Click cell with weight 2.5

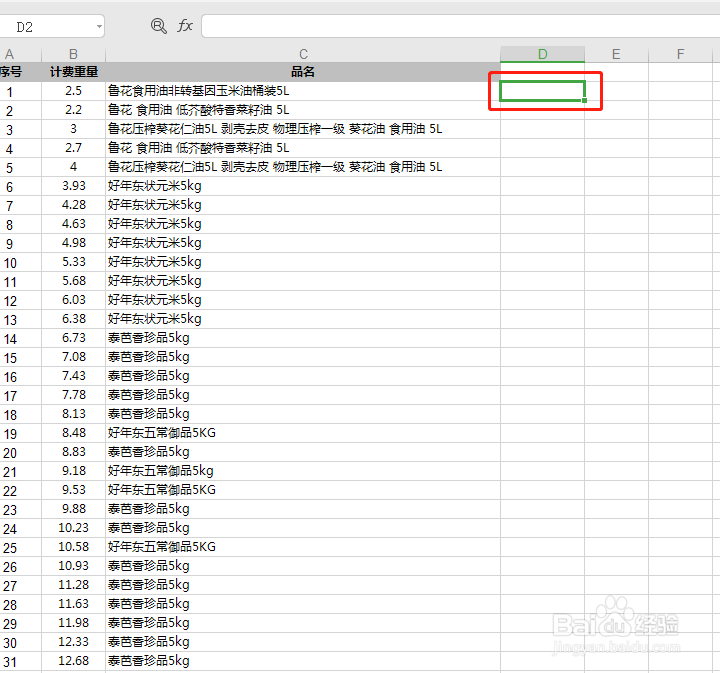(x=73, y=91)
